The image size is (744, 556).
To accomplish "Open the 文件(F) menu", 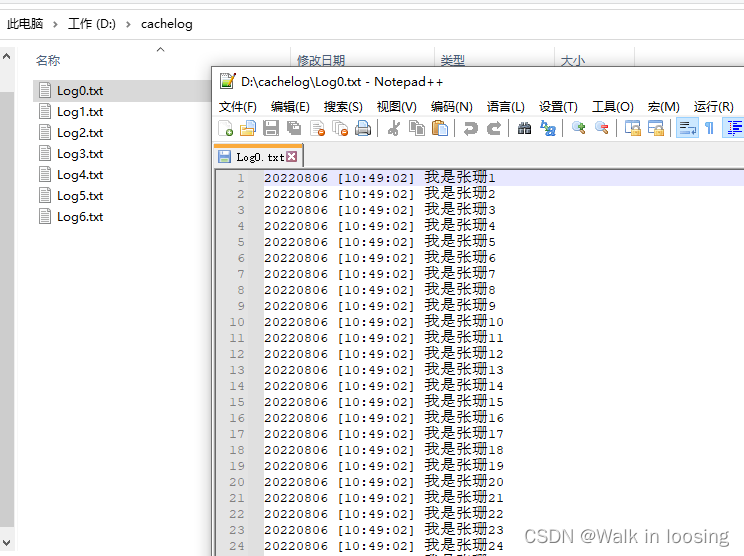I will point(238,106).
